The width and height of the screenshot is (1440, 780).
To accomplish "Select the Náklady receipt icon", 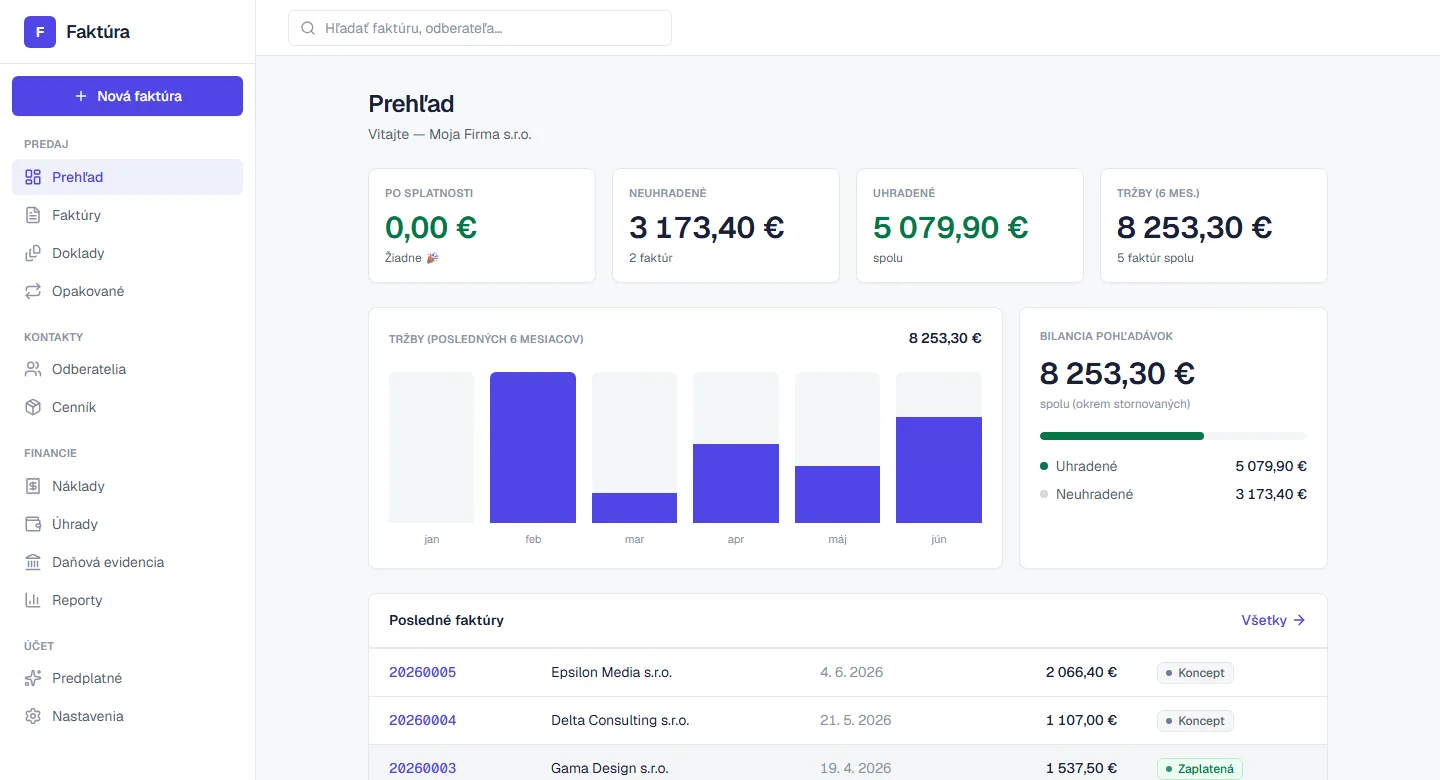I will pos(33,486).
